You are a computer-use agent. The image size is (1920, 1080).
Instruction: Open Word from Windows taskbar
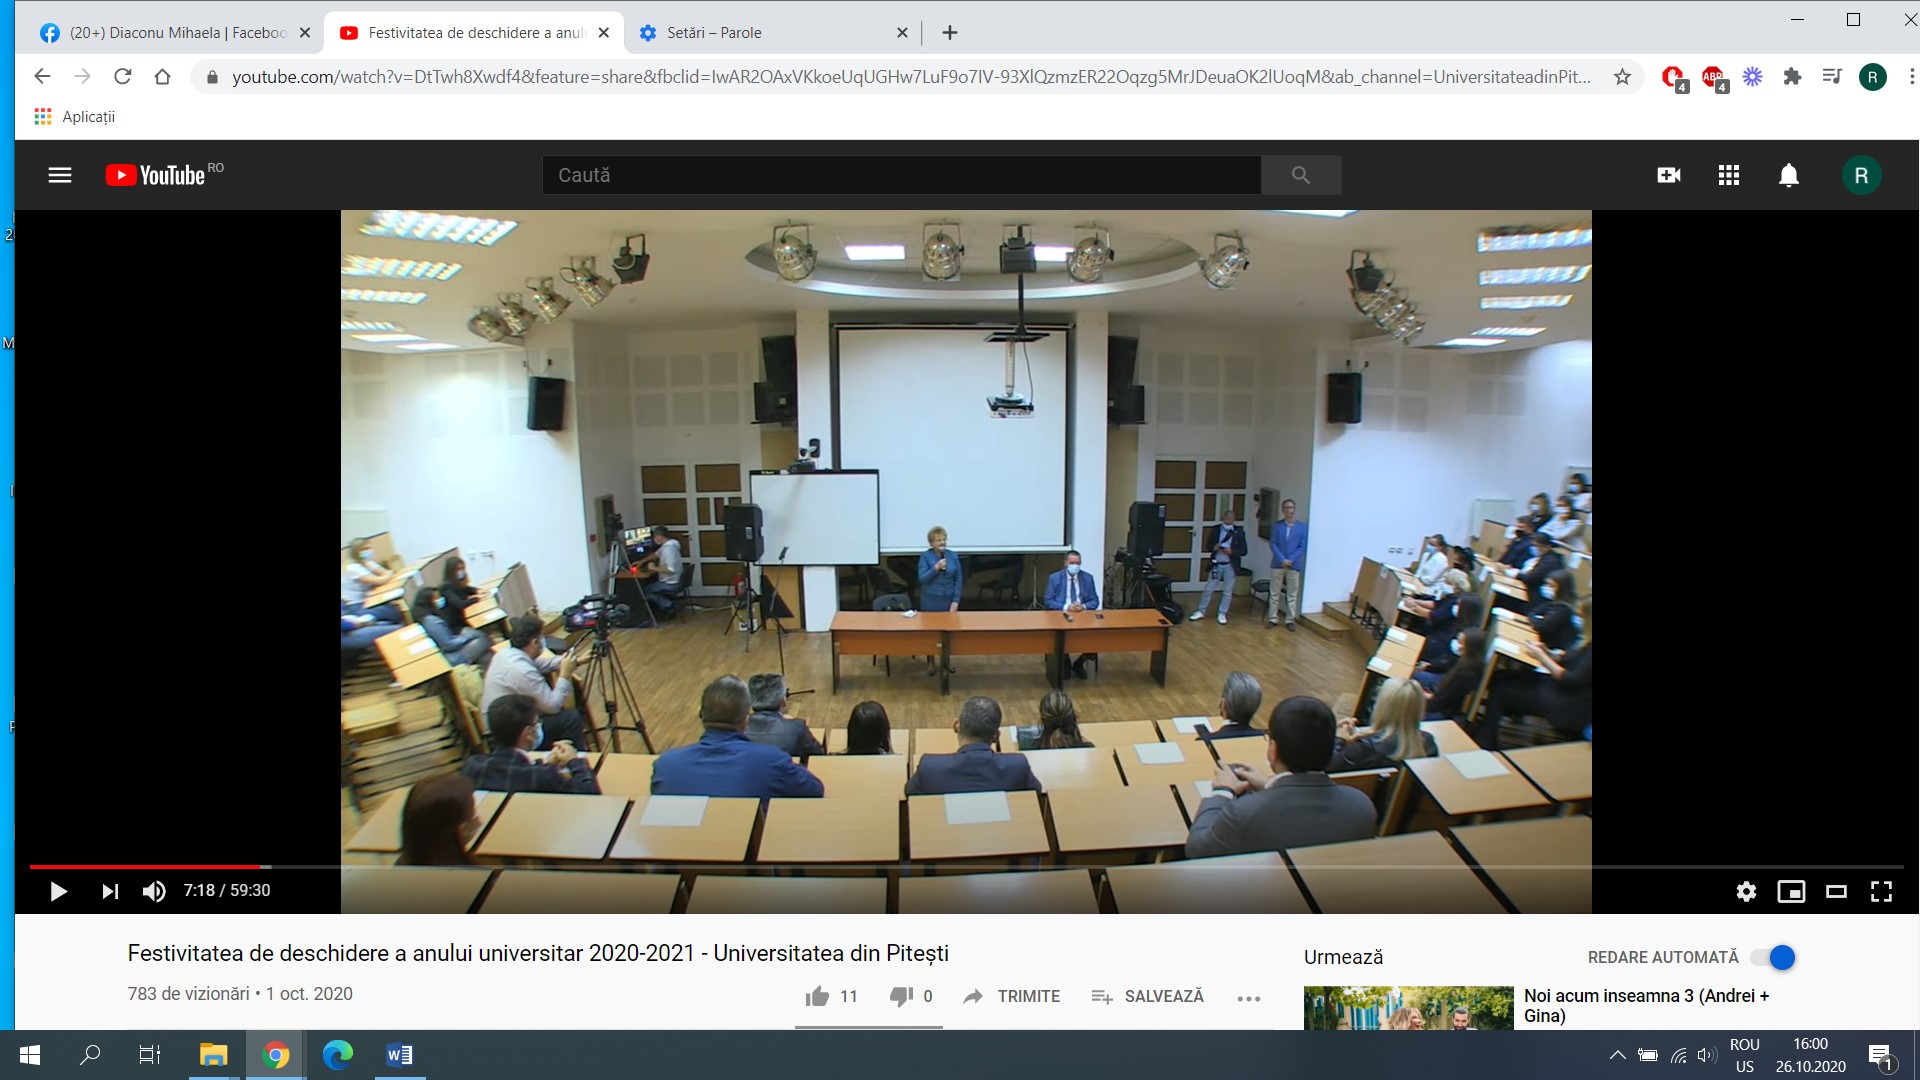pos(399,1055)
